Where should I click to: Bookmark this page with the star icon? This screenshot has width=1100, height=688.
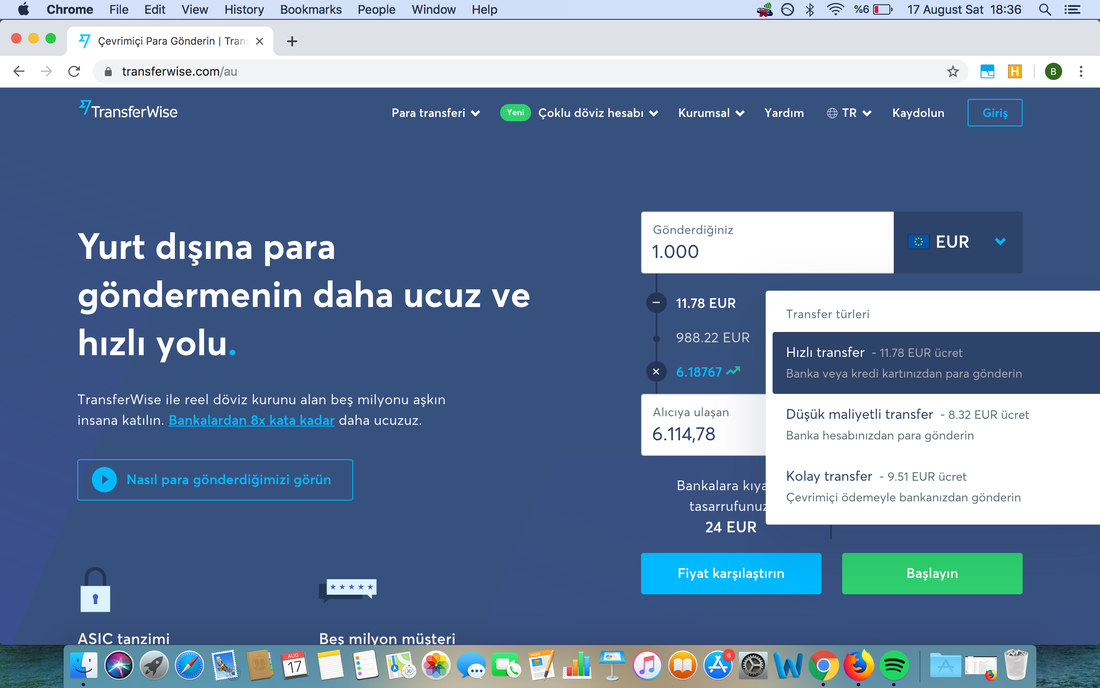pyautogui.click(x=953, y=72)
